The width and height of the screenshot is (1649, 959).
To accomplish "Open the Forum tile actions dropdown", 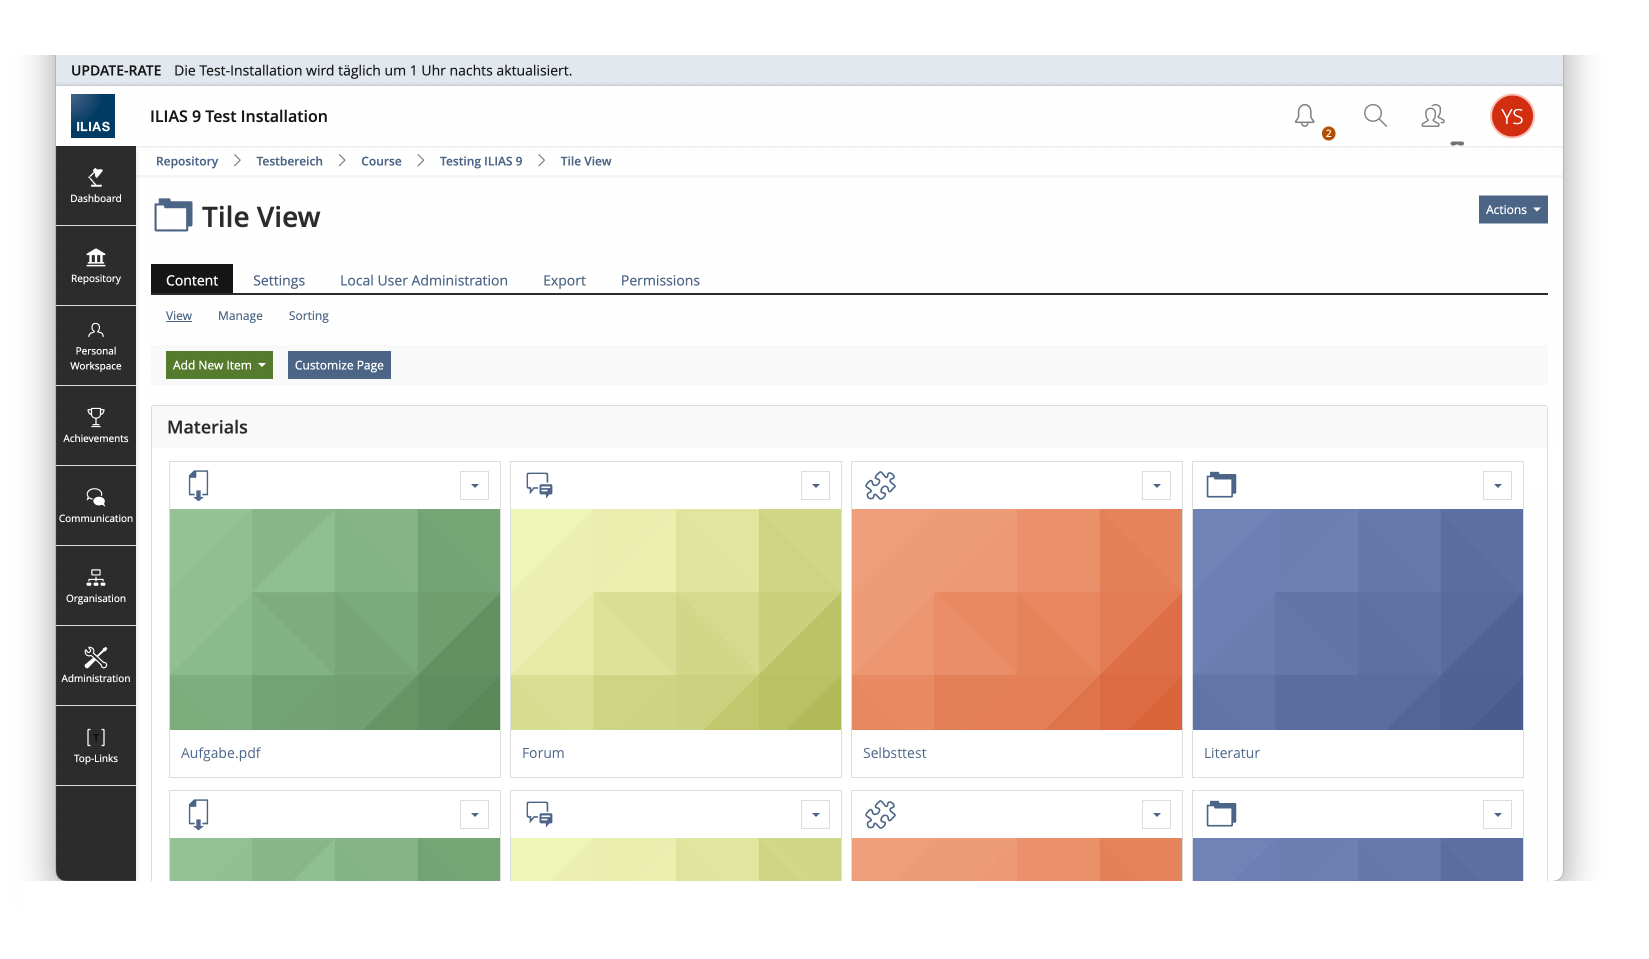I will 816,486.
